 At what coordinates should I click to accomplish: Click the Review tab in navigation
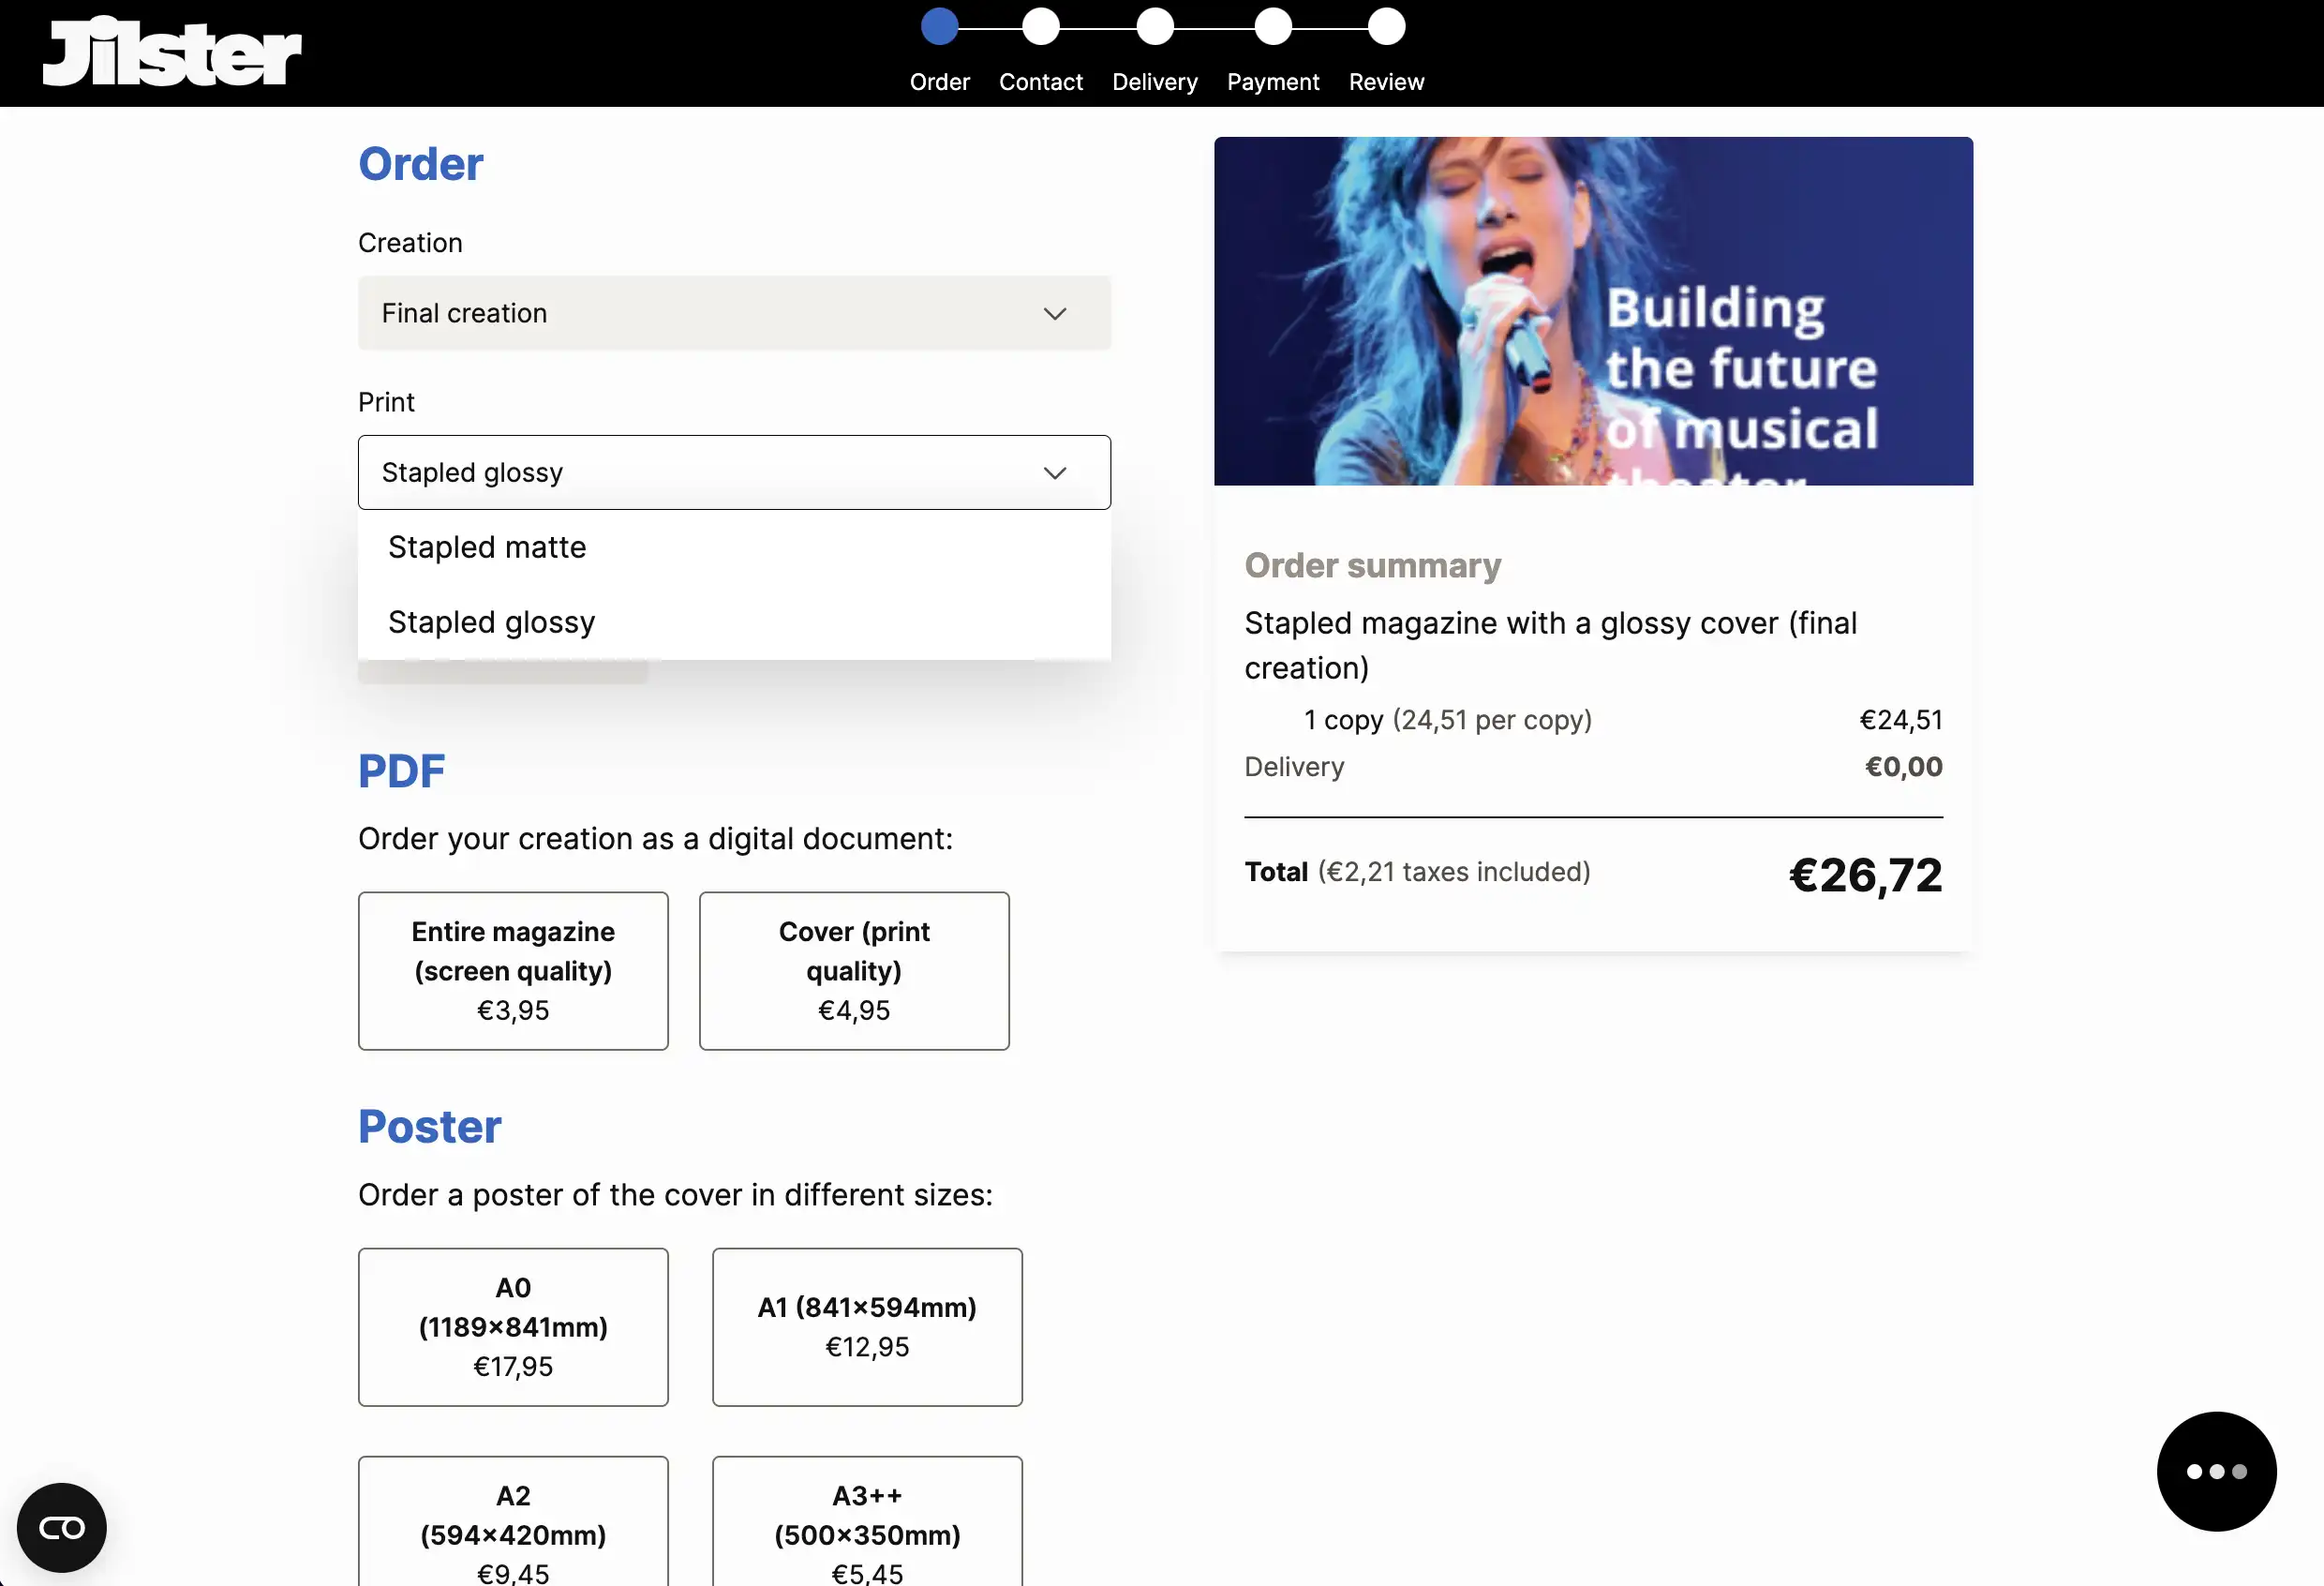[1386, 78]
